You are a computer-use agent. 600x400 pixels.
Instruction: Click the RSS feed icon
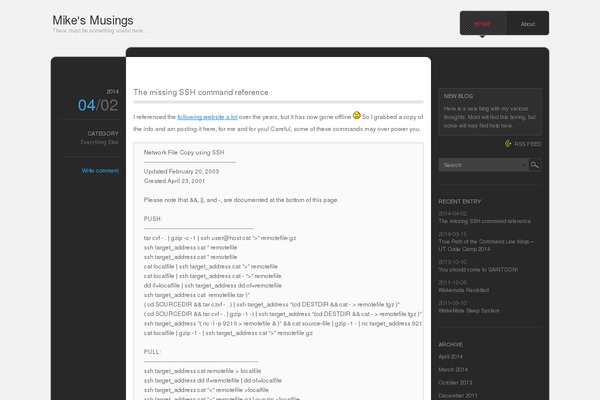coord(508,144)
